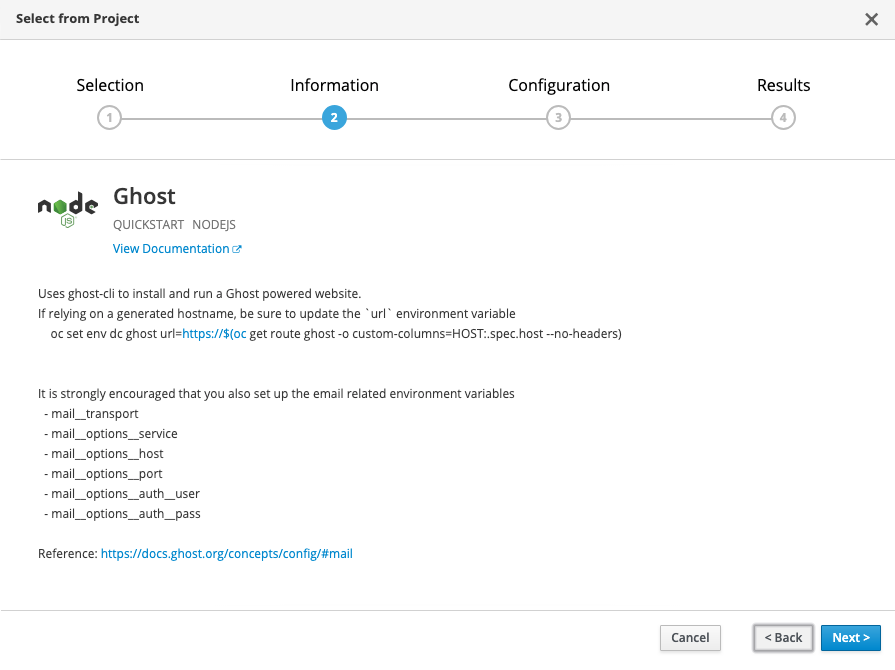The height and width of the screenshot is (670, 895).
Task: Click the step 4 circle under Results
Action: tap(783, 117)
